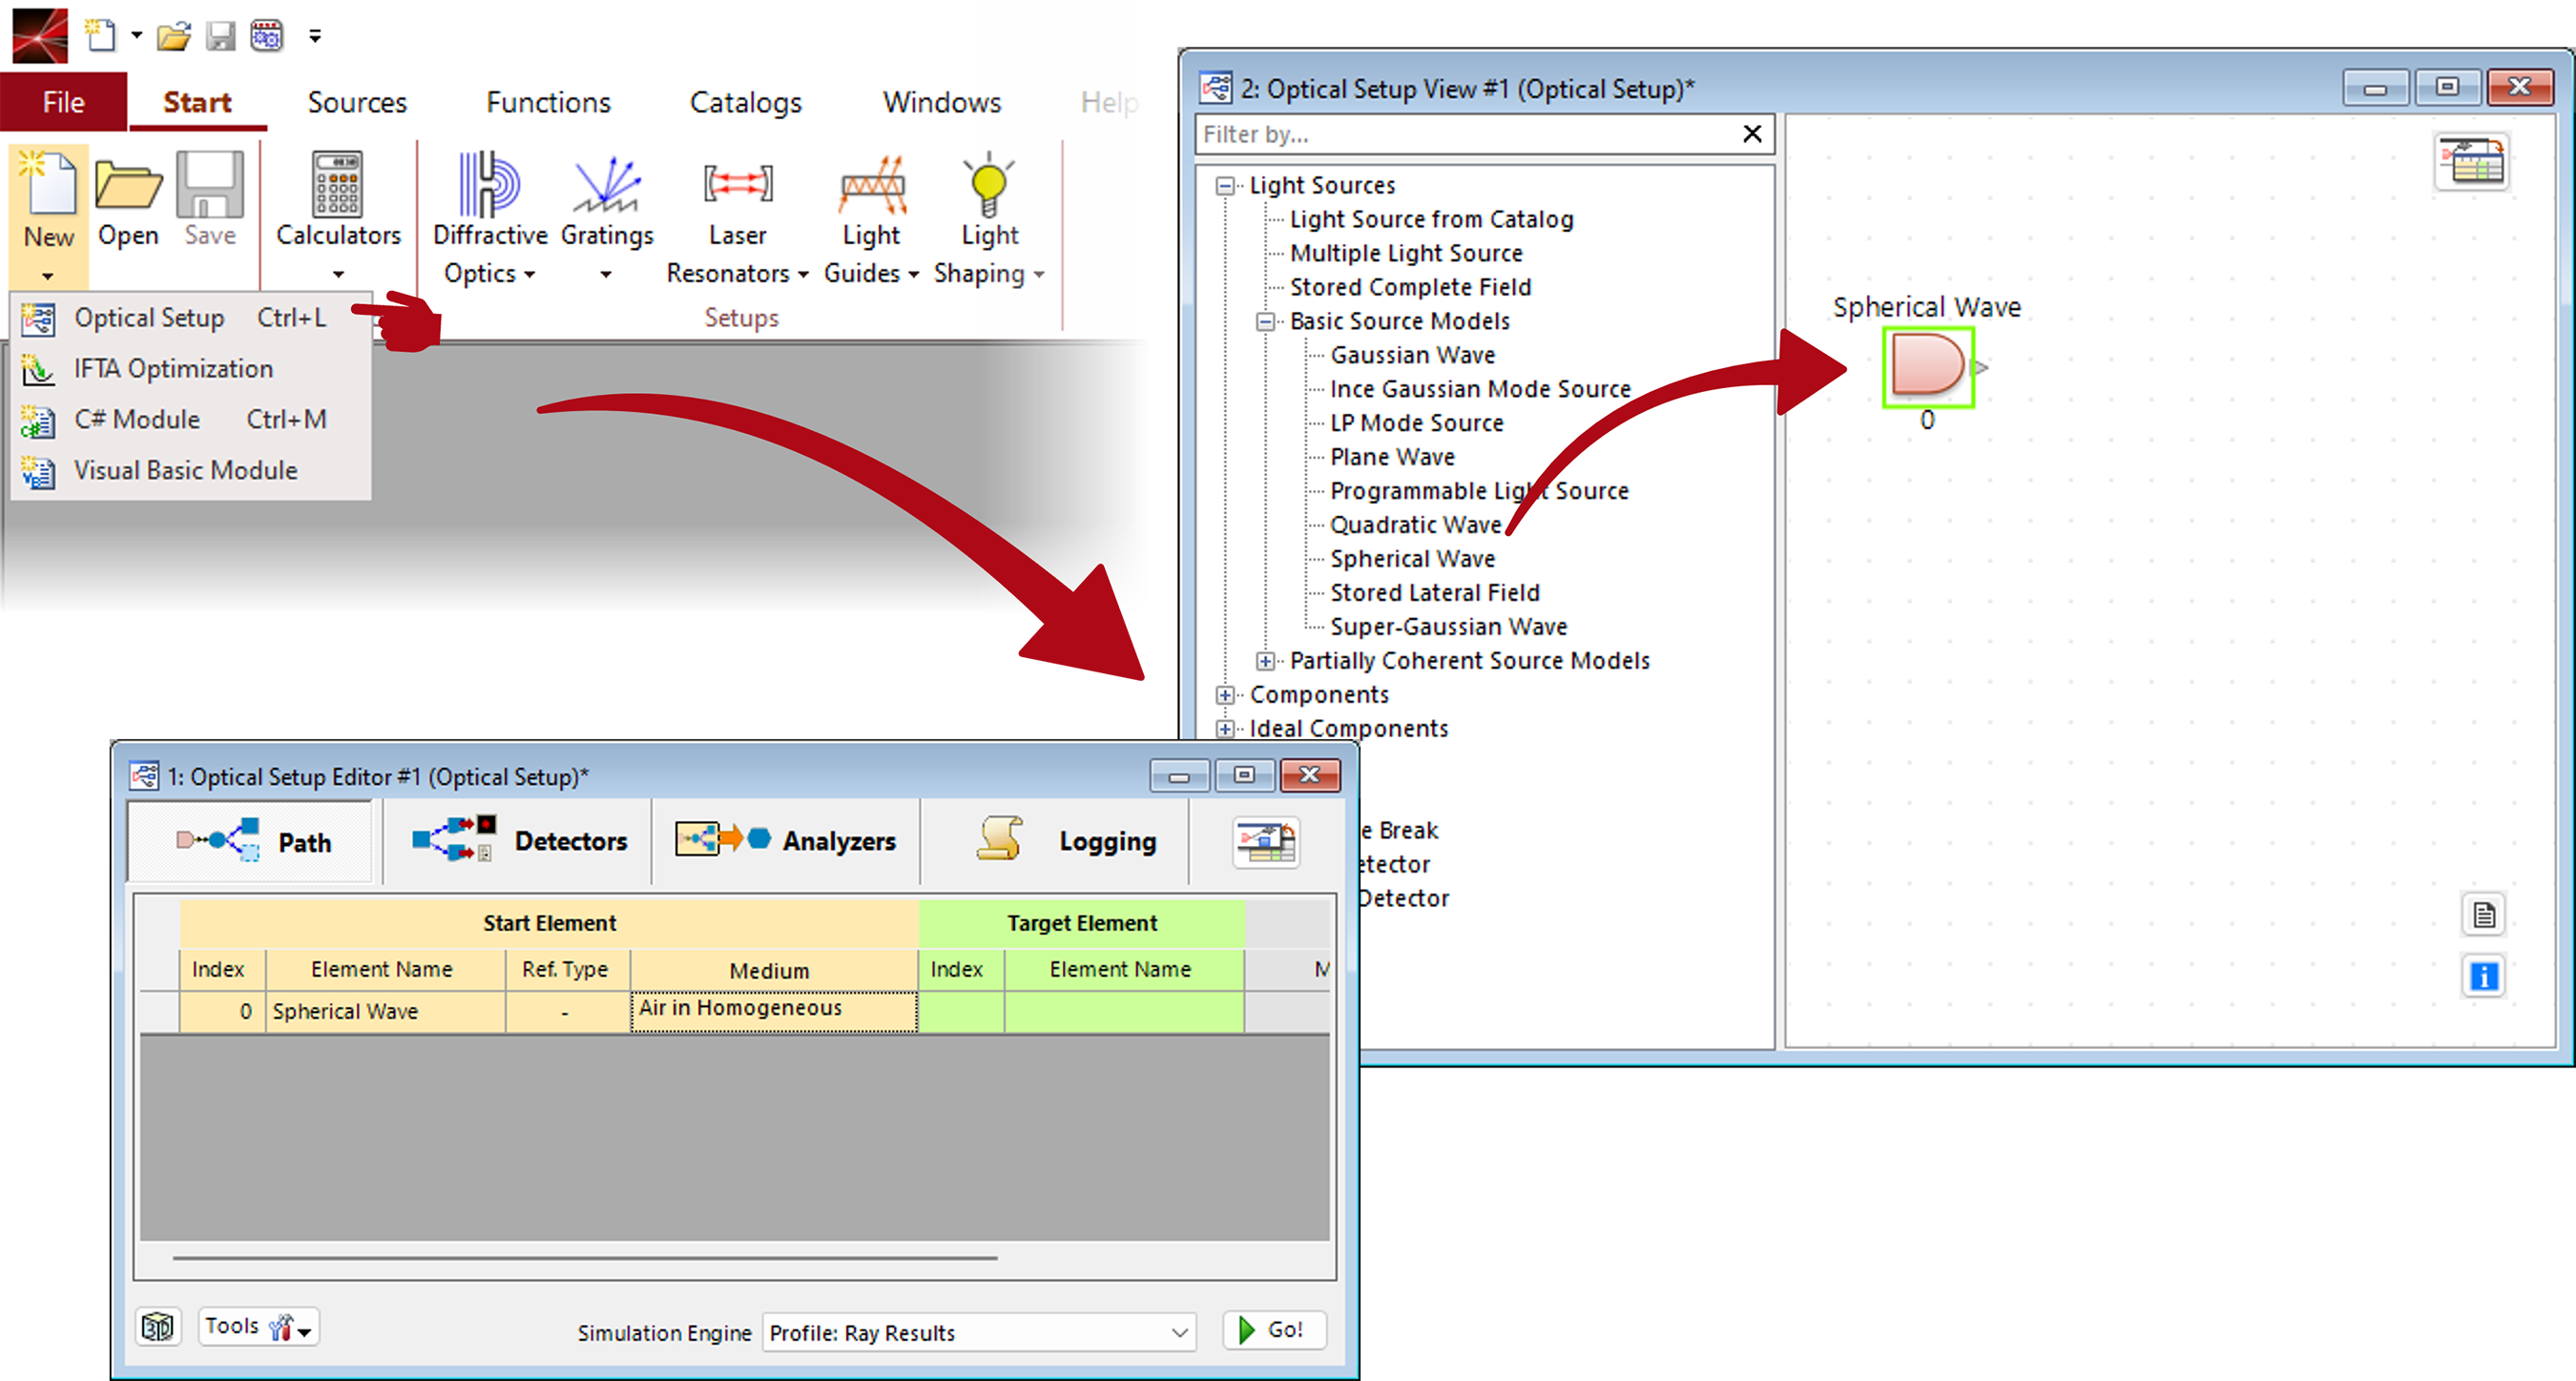Viewport: 2576px width, 1381px height.
Task: Open a file with the Open ribbon icon
Action: pyautogui.click(x=128, y=184)
